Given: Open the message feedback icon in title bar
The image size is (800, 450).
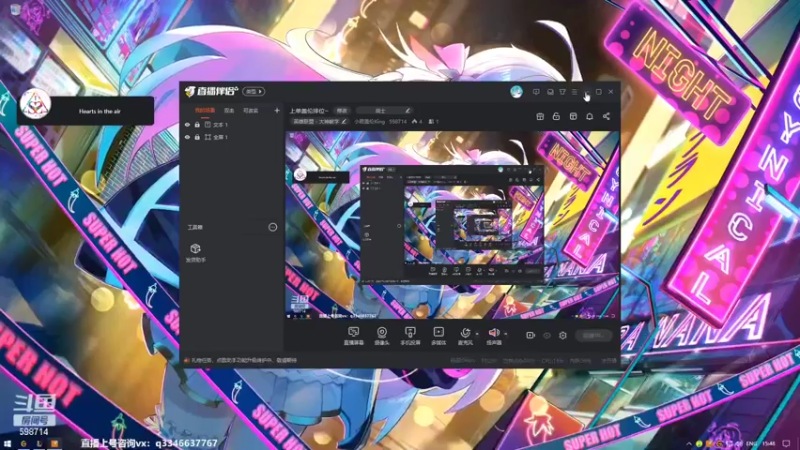Looking at the screenshot, I should (536, 92).
